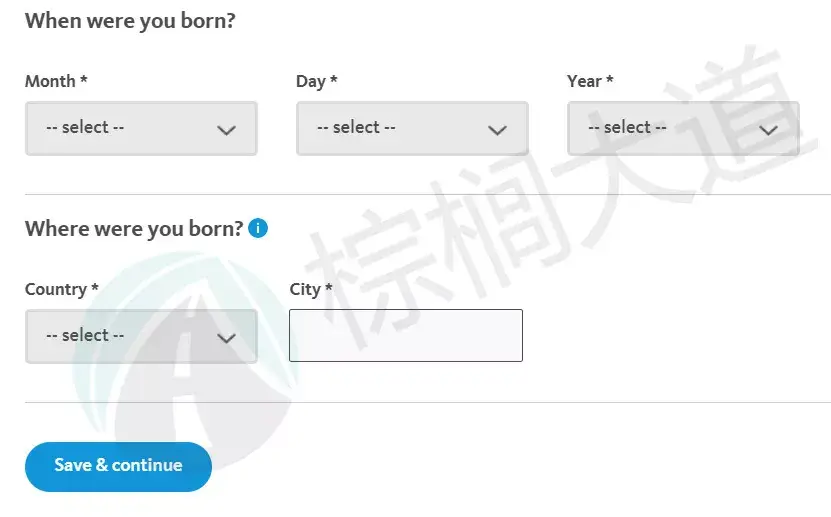Image resolution: width=831 pixels, height=517 pixels.
Task: Expand the Country select box
Action: click(x=140, y=336)
